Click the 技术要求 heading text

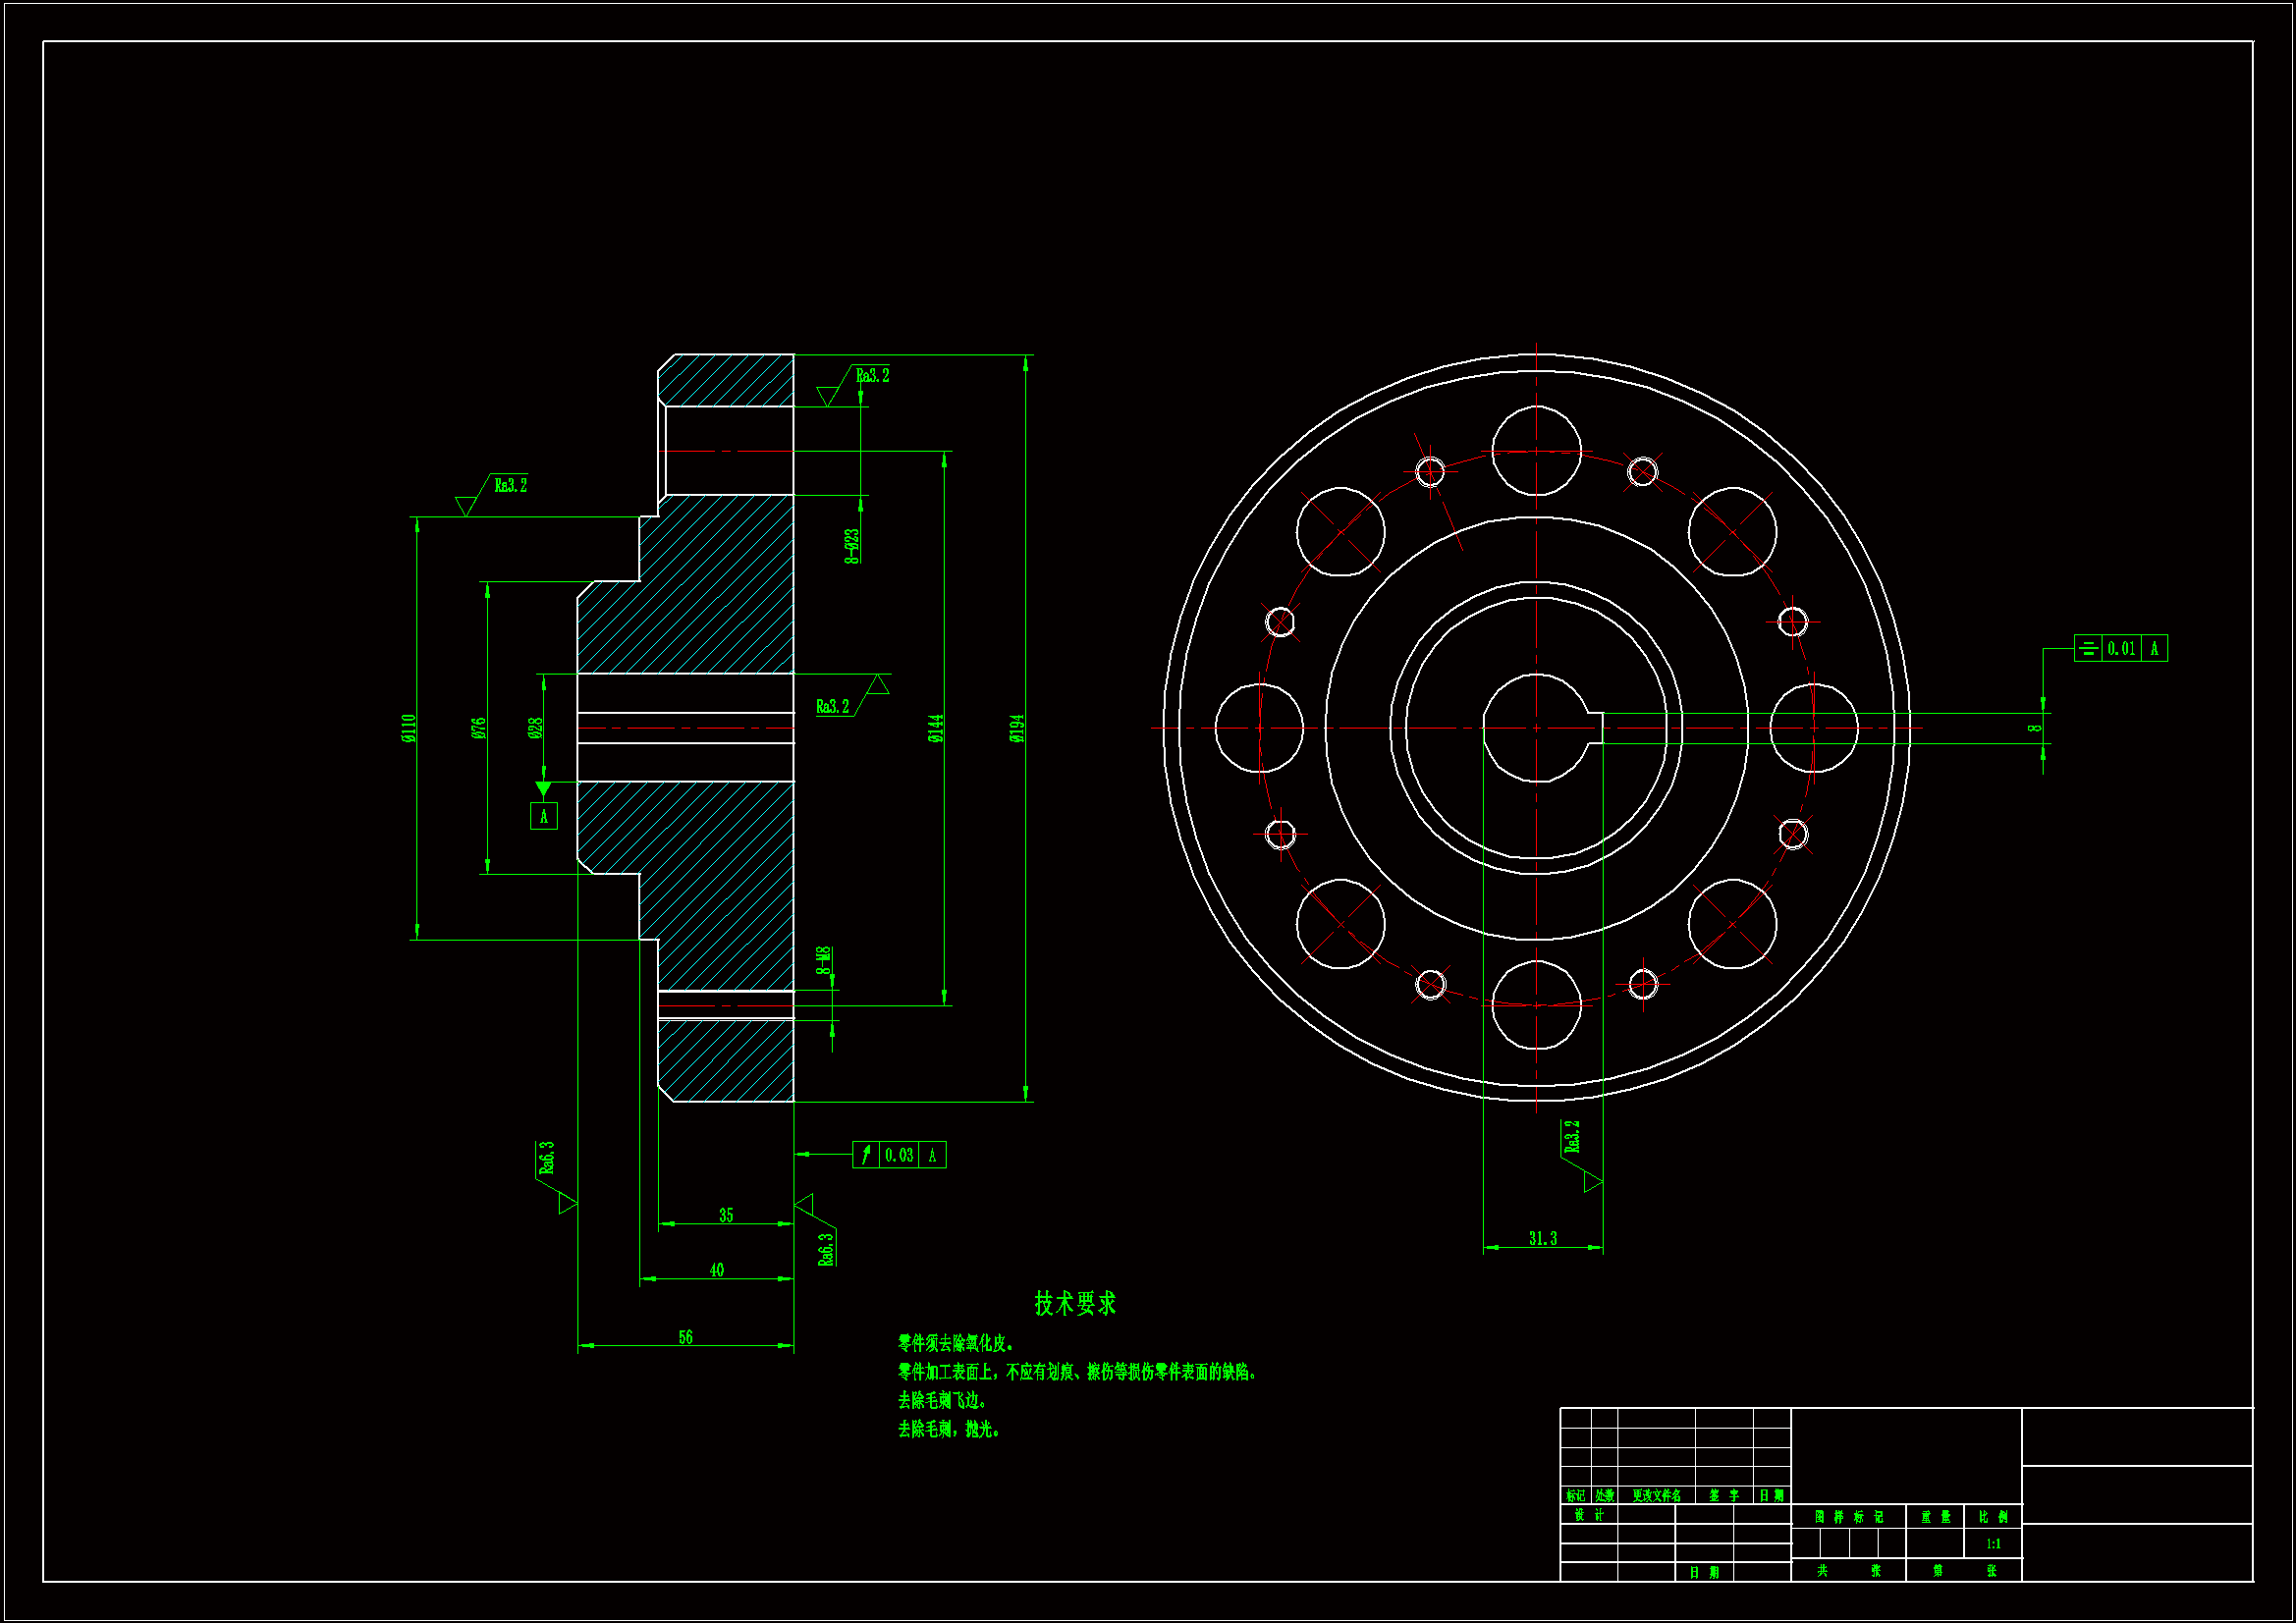pos(1075,1304)
